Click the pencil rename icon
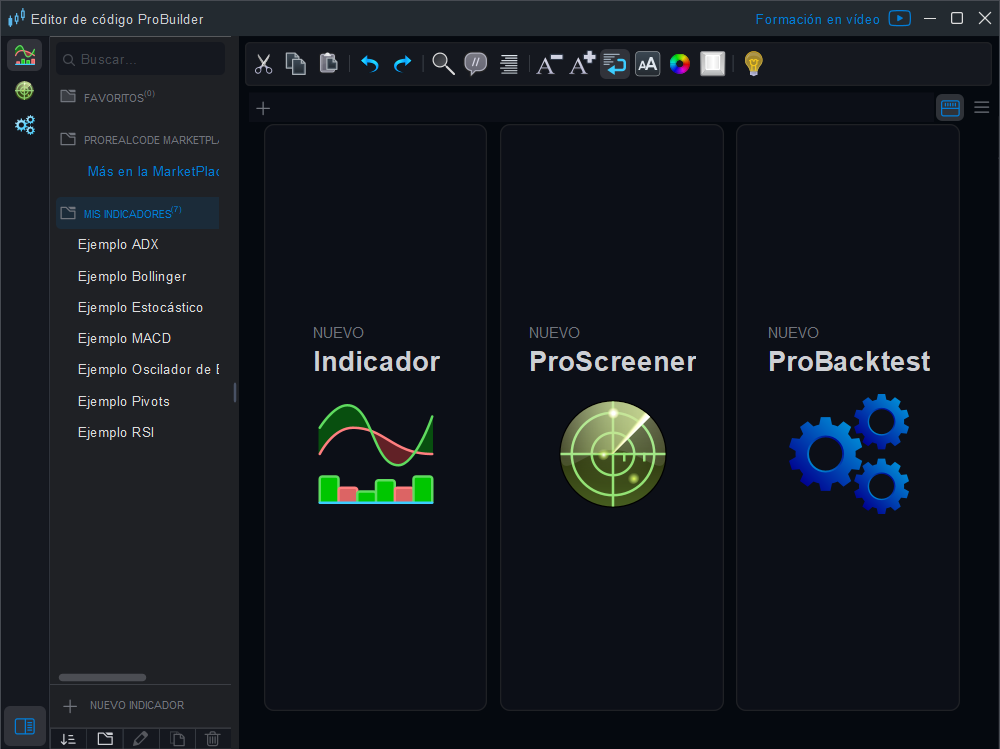Image resolution: width=1000 pixels, height=749 pixels. point(140,739)
